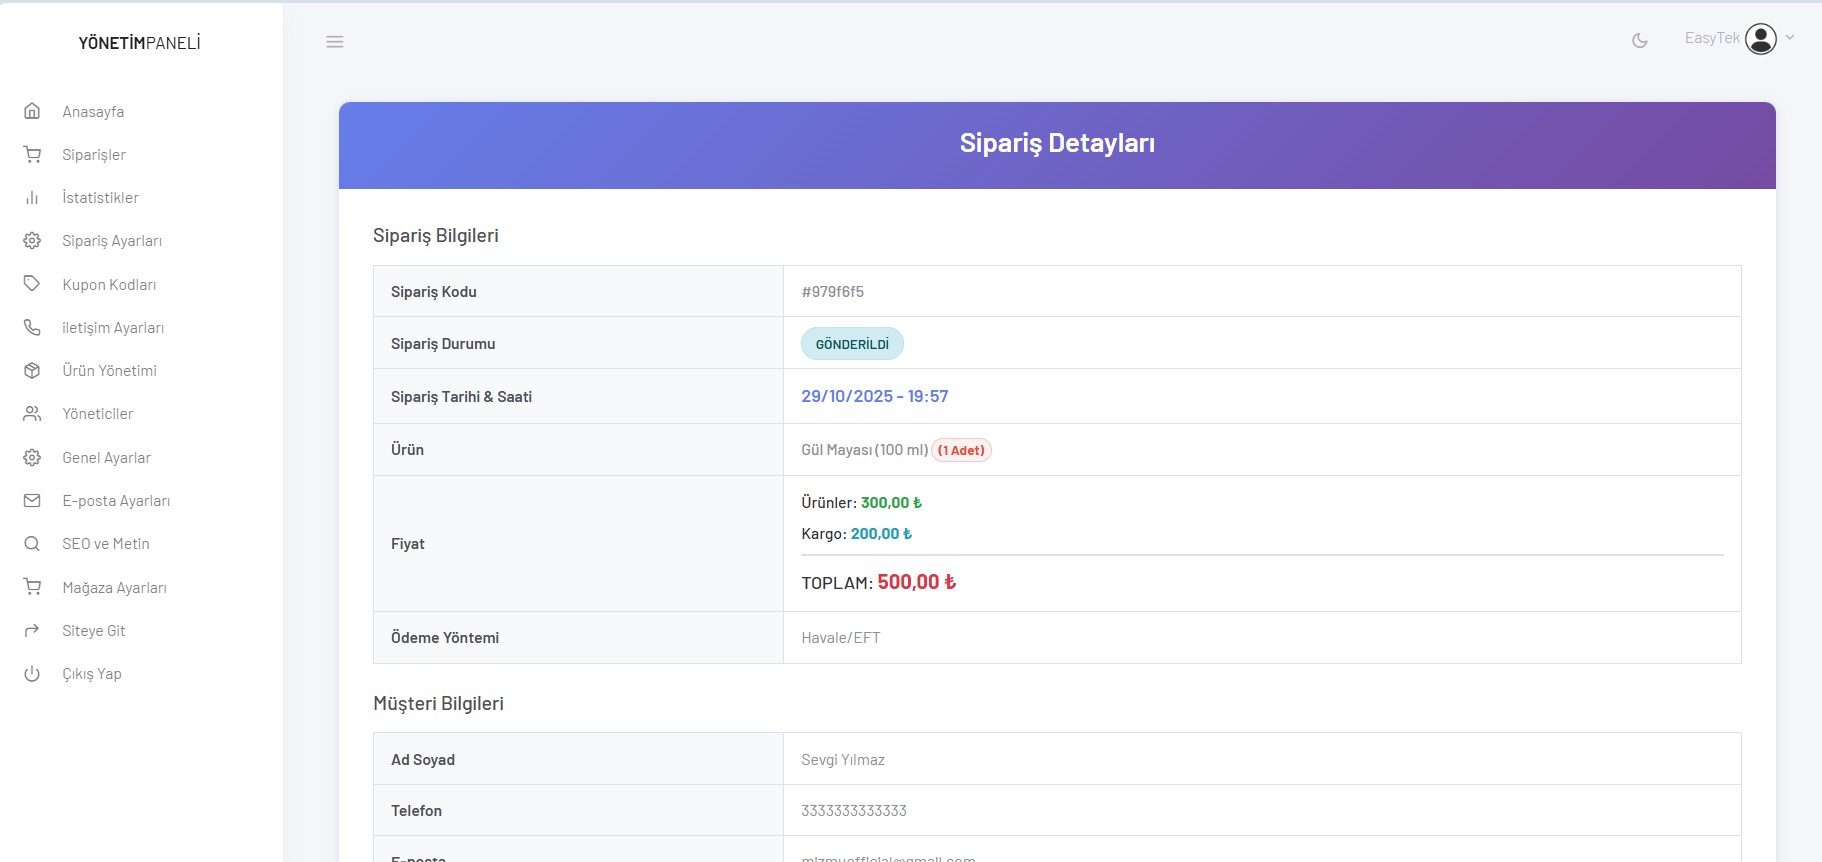Click the Genel Ayarlar gear icon

pos(32,457)
